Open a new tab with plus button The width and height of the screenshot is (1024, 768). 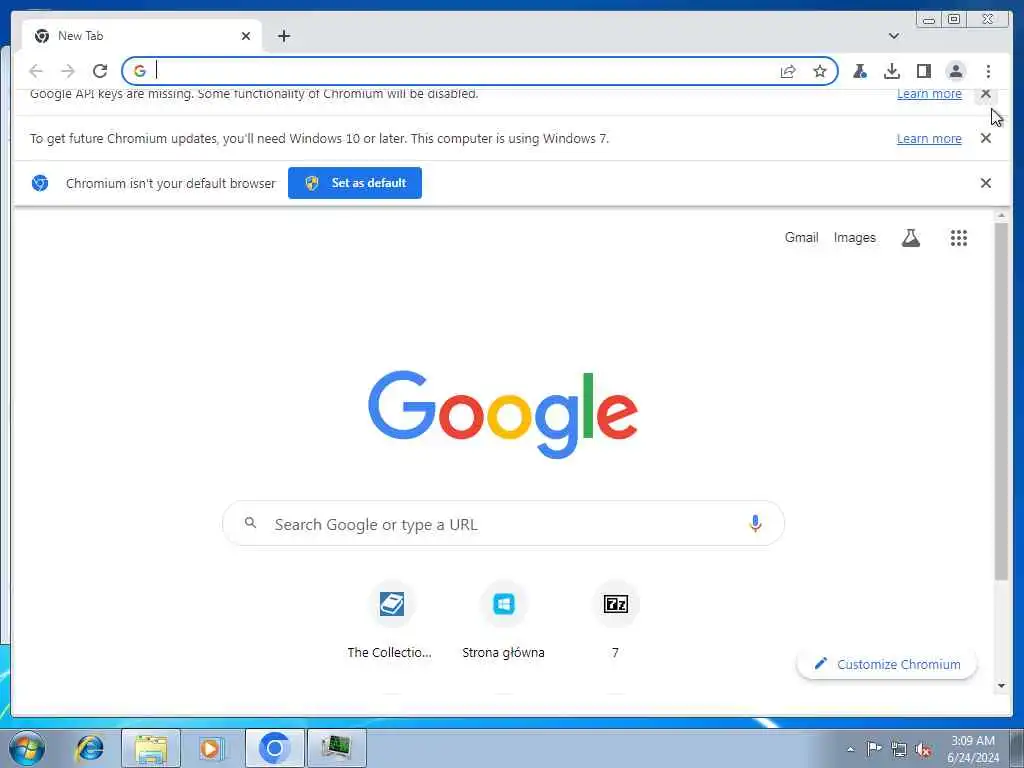(283, 36)
